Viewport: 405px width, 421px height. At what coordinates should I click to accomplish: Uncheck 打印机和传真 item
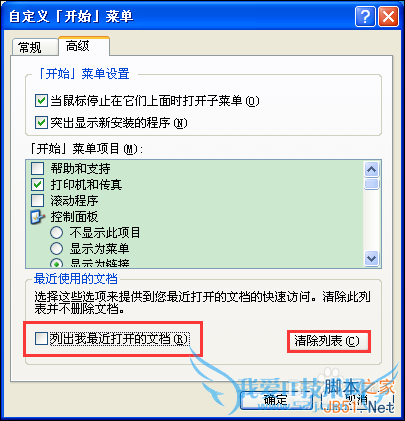(37, 184)
